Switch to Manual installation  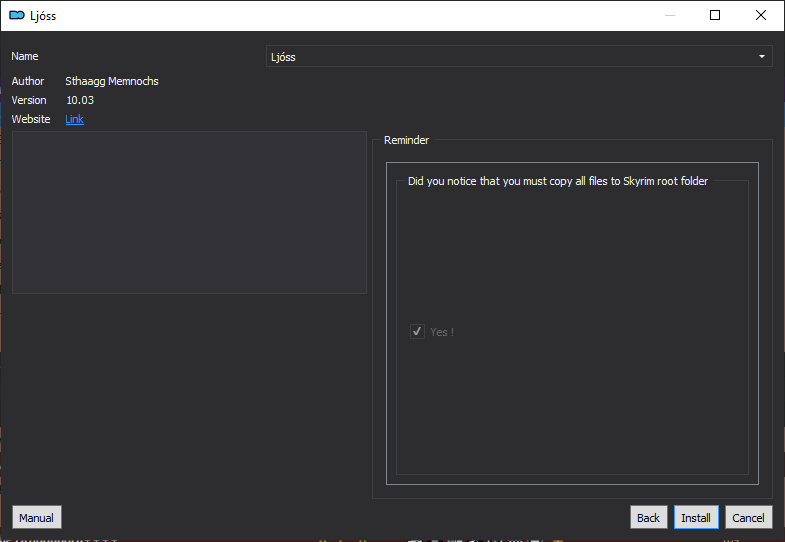tap(37, 517)
